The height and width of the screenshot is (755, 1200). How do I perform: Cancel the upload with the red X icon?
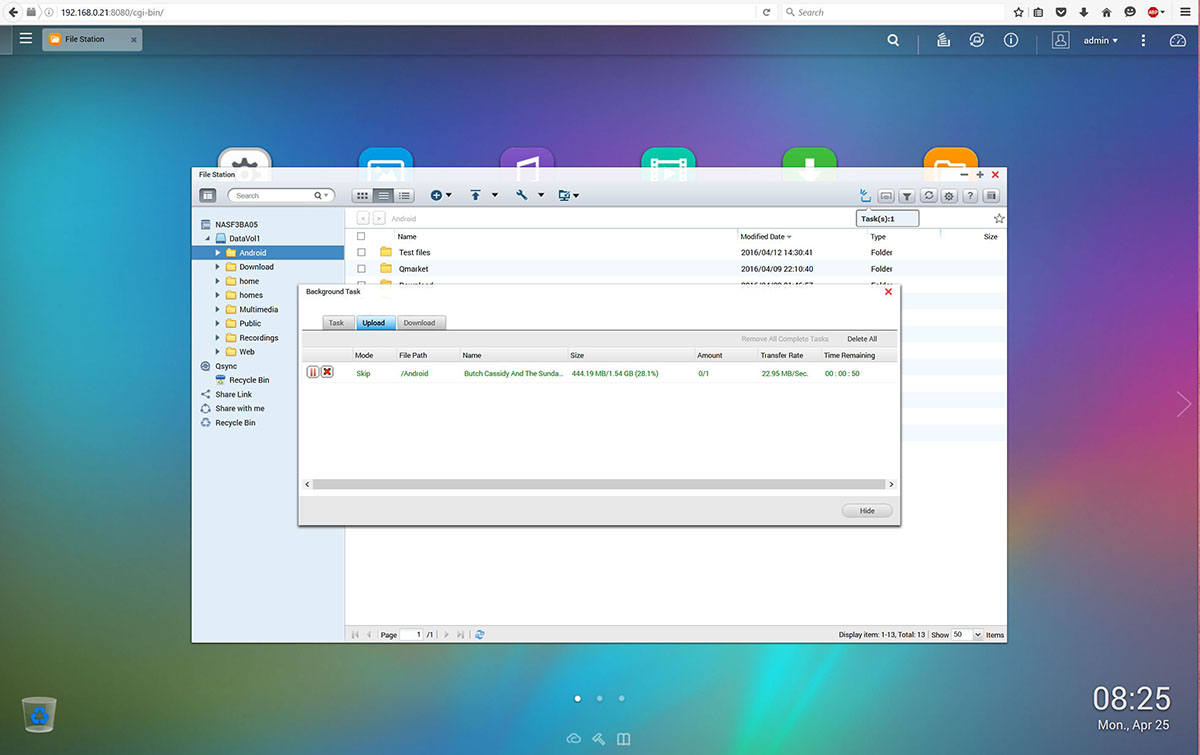tap(327, 372)
